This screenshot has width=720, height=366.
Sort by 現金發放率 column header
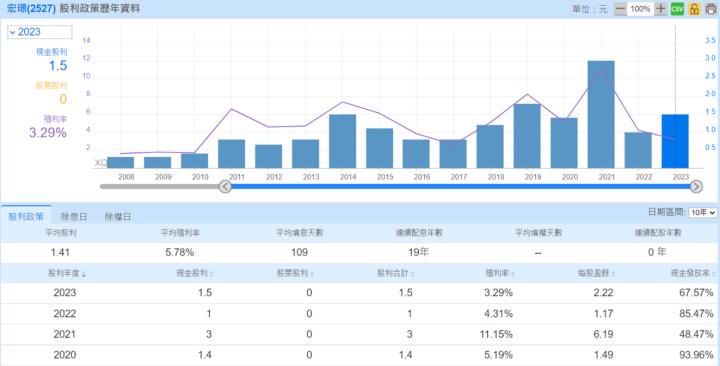pos(693,273)
